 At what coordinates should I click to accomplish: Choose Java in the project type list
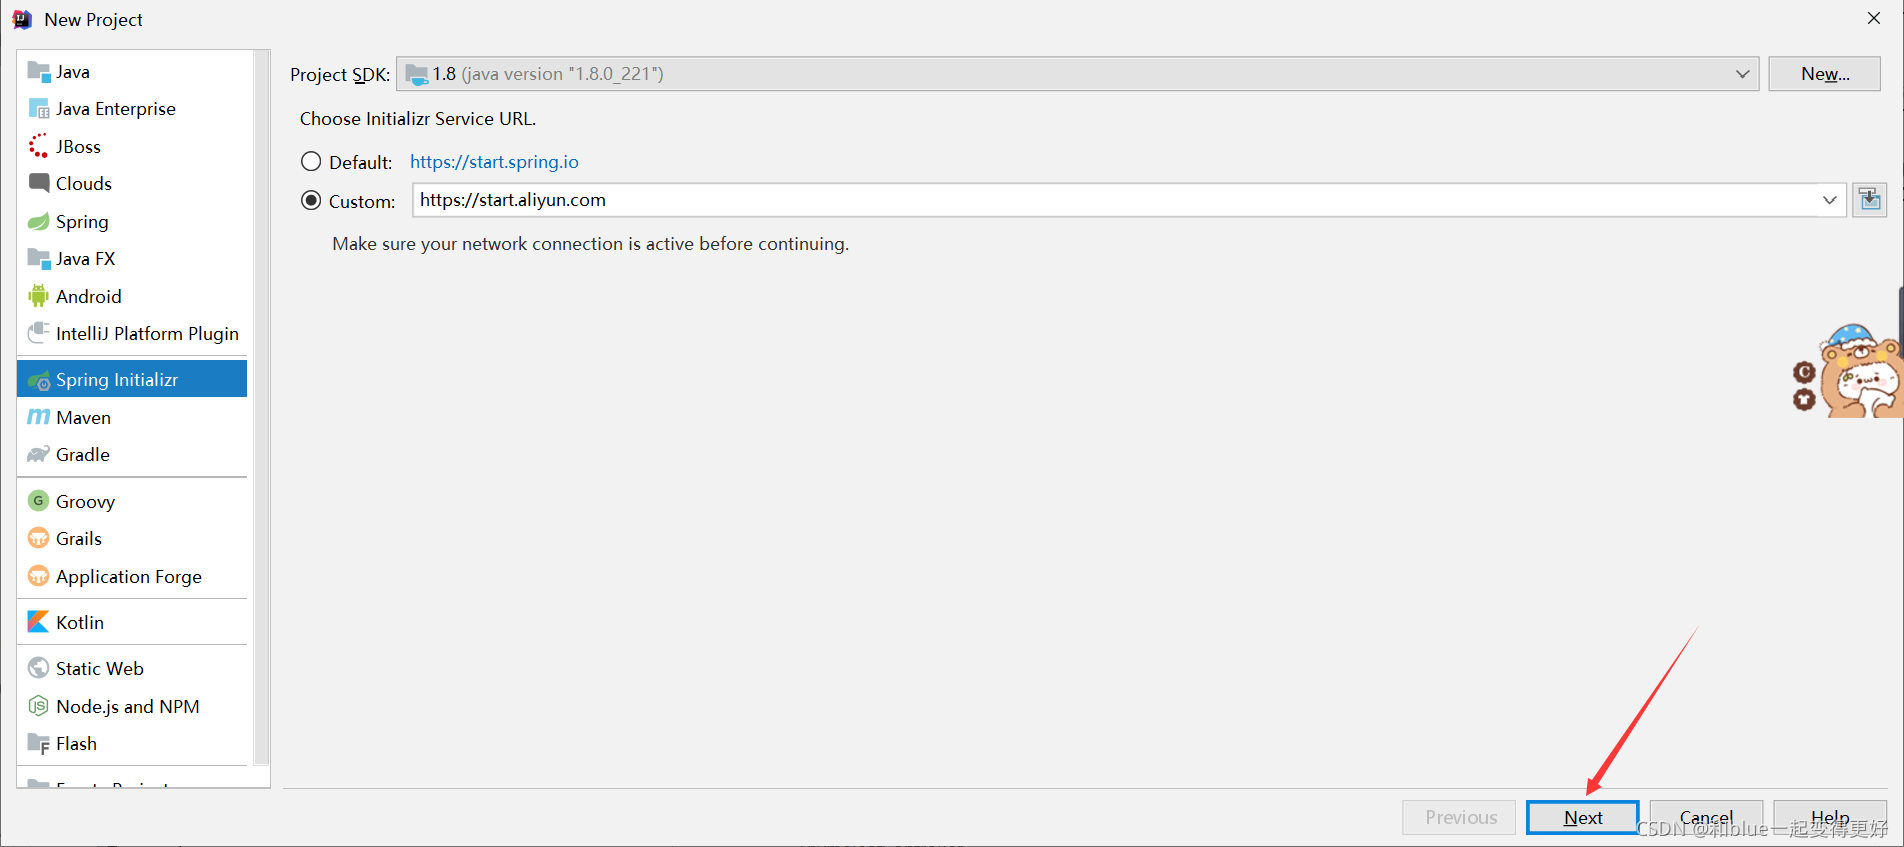132,72
